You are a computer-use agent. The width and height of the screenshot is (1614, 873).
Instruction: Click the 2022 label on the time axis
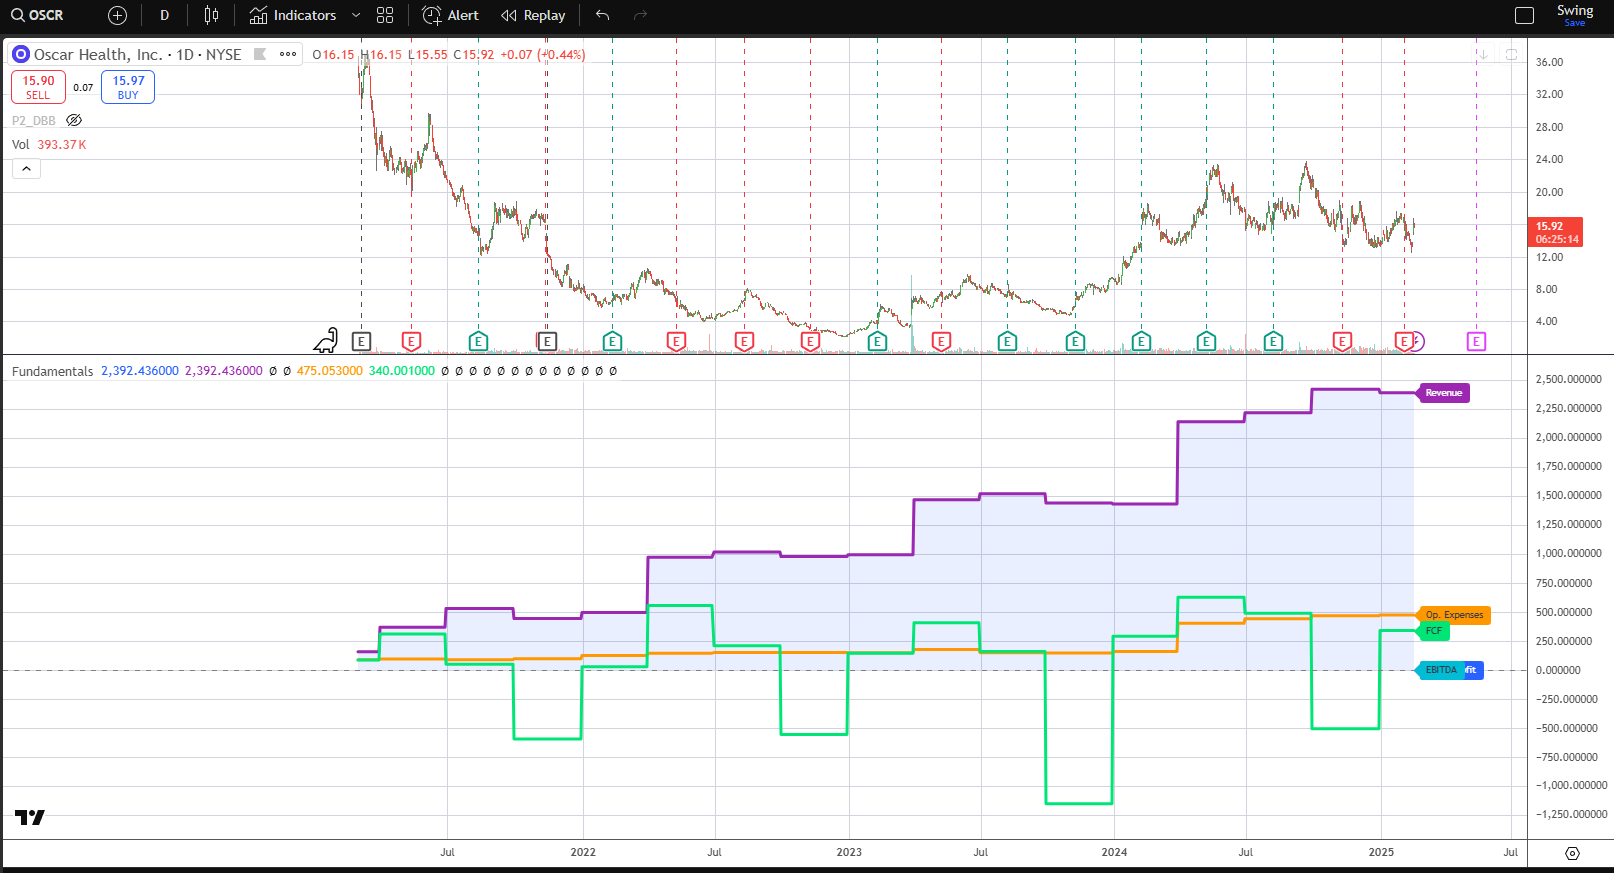coord(583,852)
